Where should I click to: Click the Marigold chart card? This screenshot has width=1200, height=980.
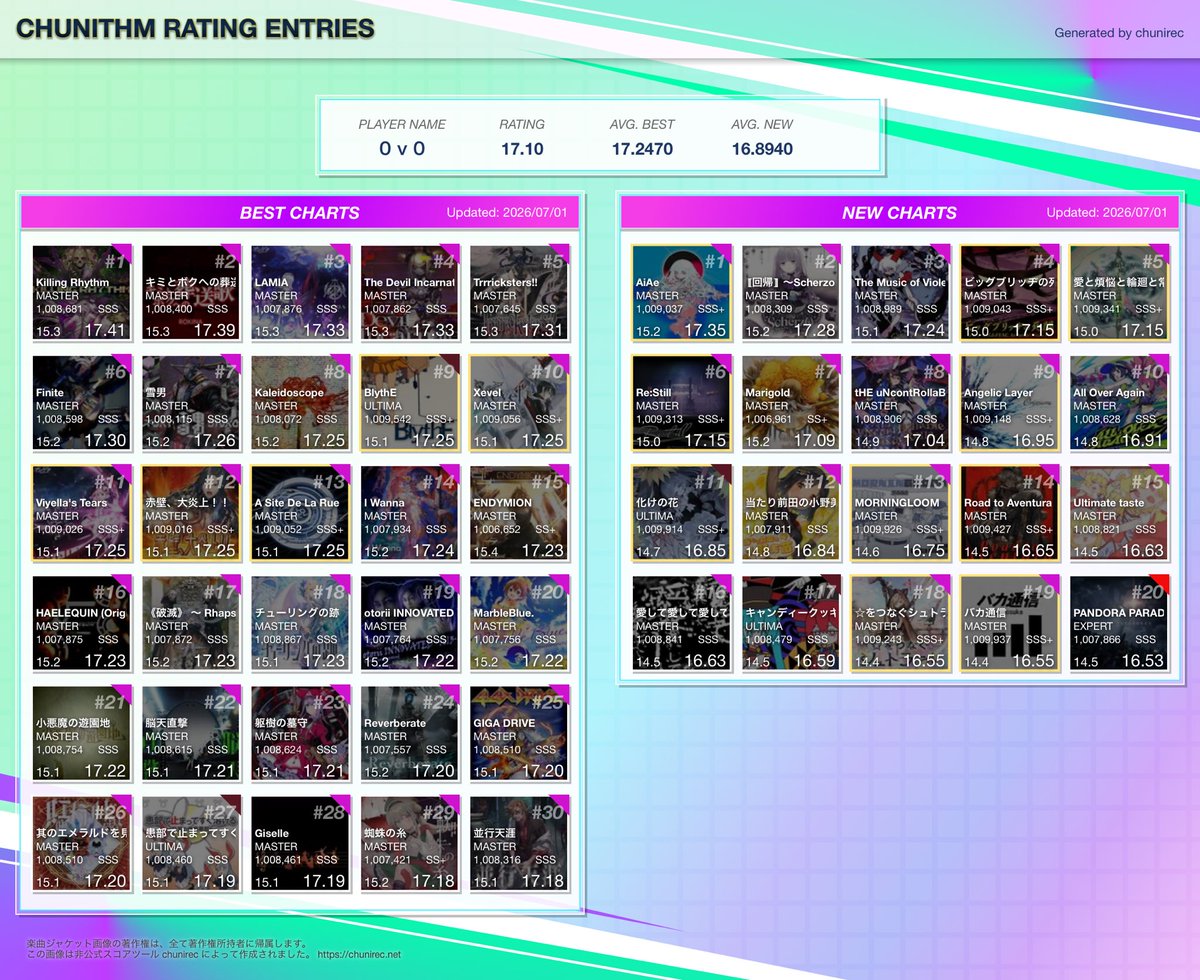[791, 402]
